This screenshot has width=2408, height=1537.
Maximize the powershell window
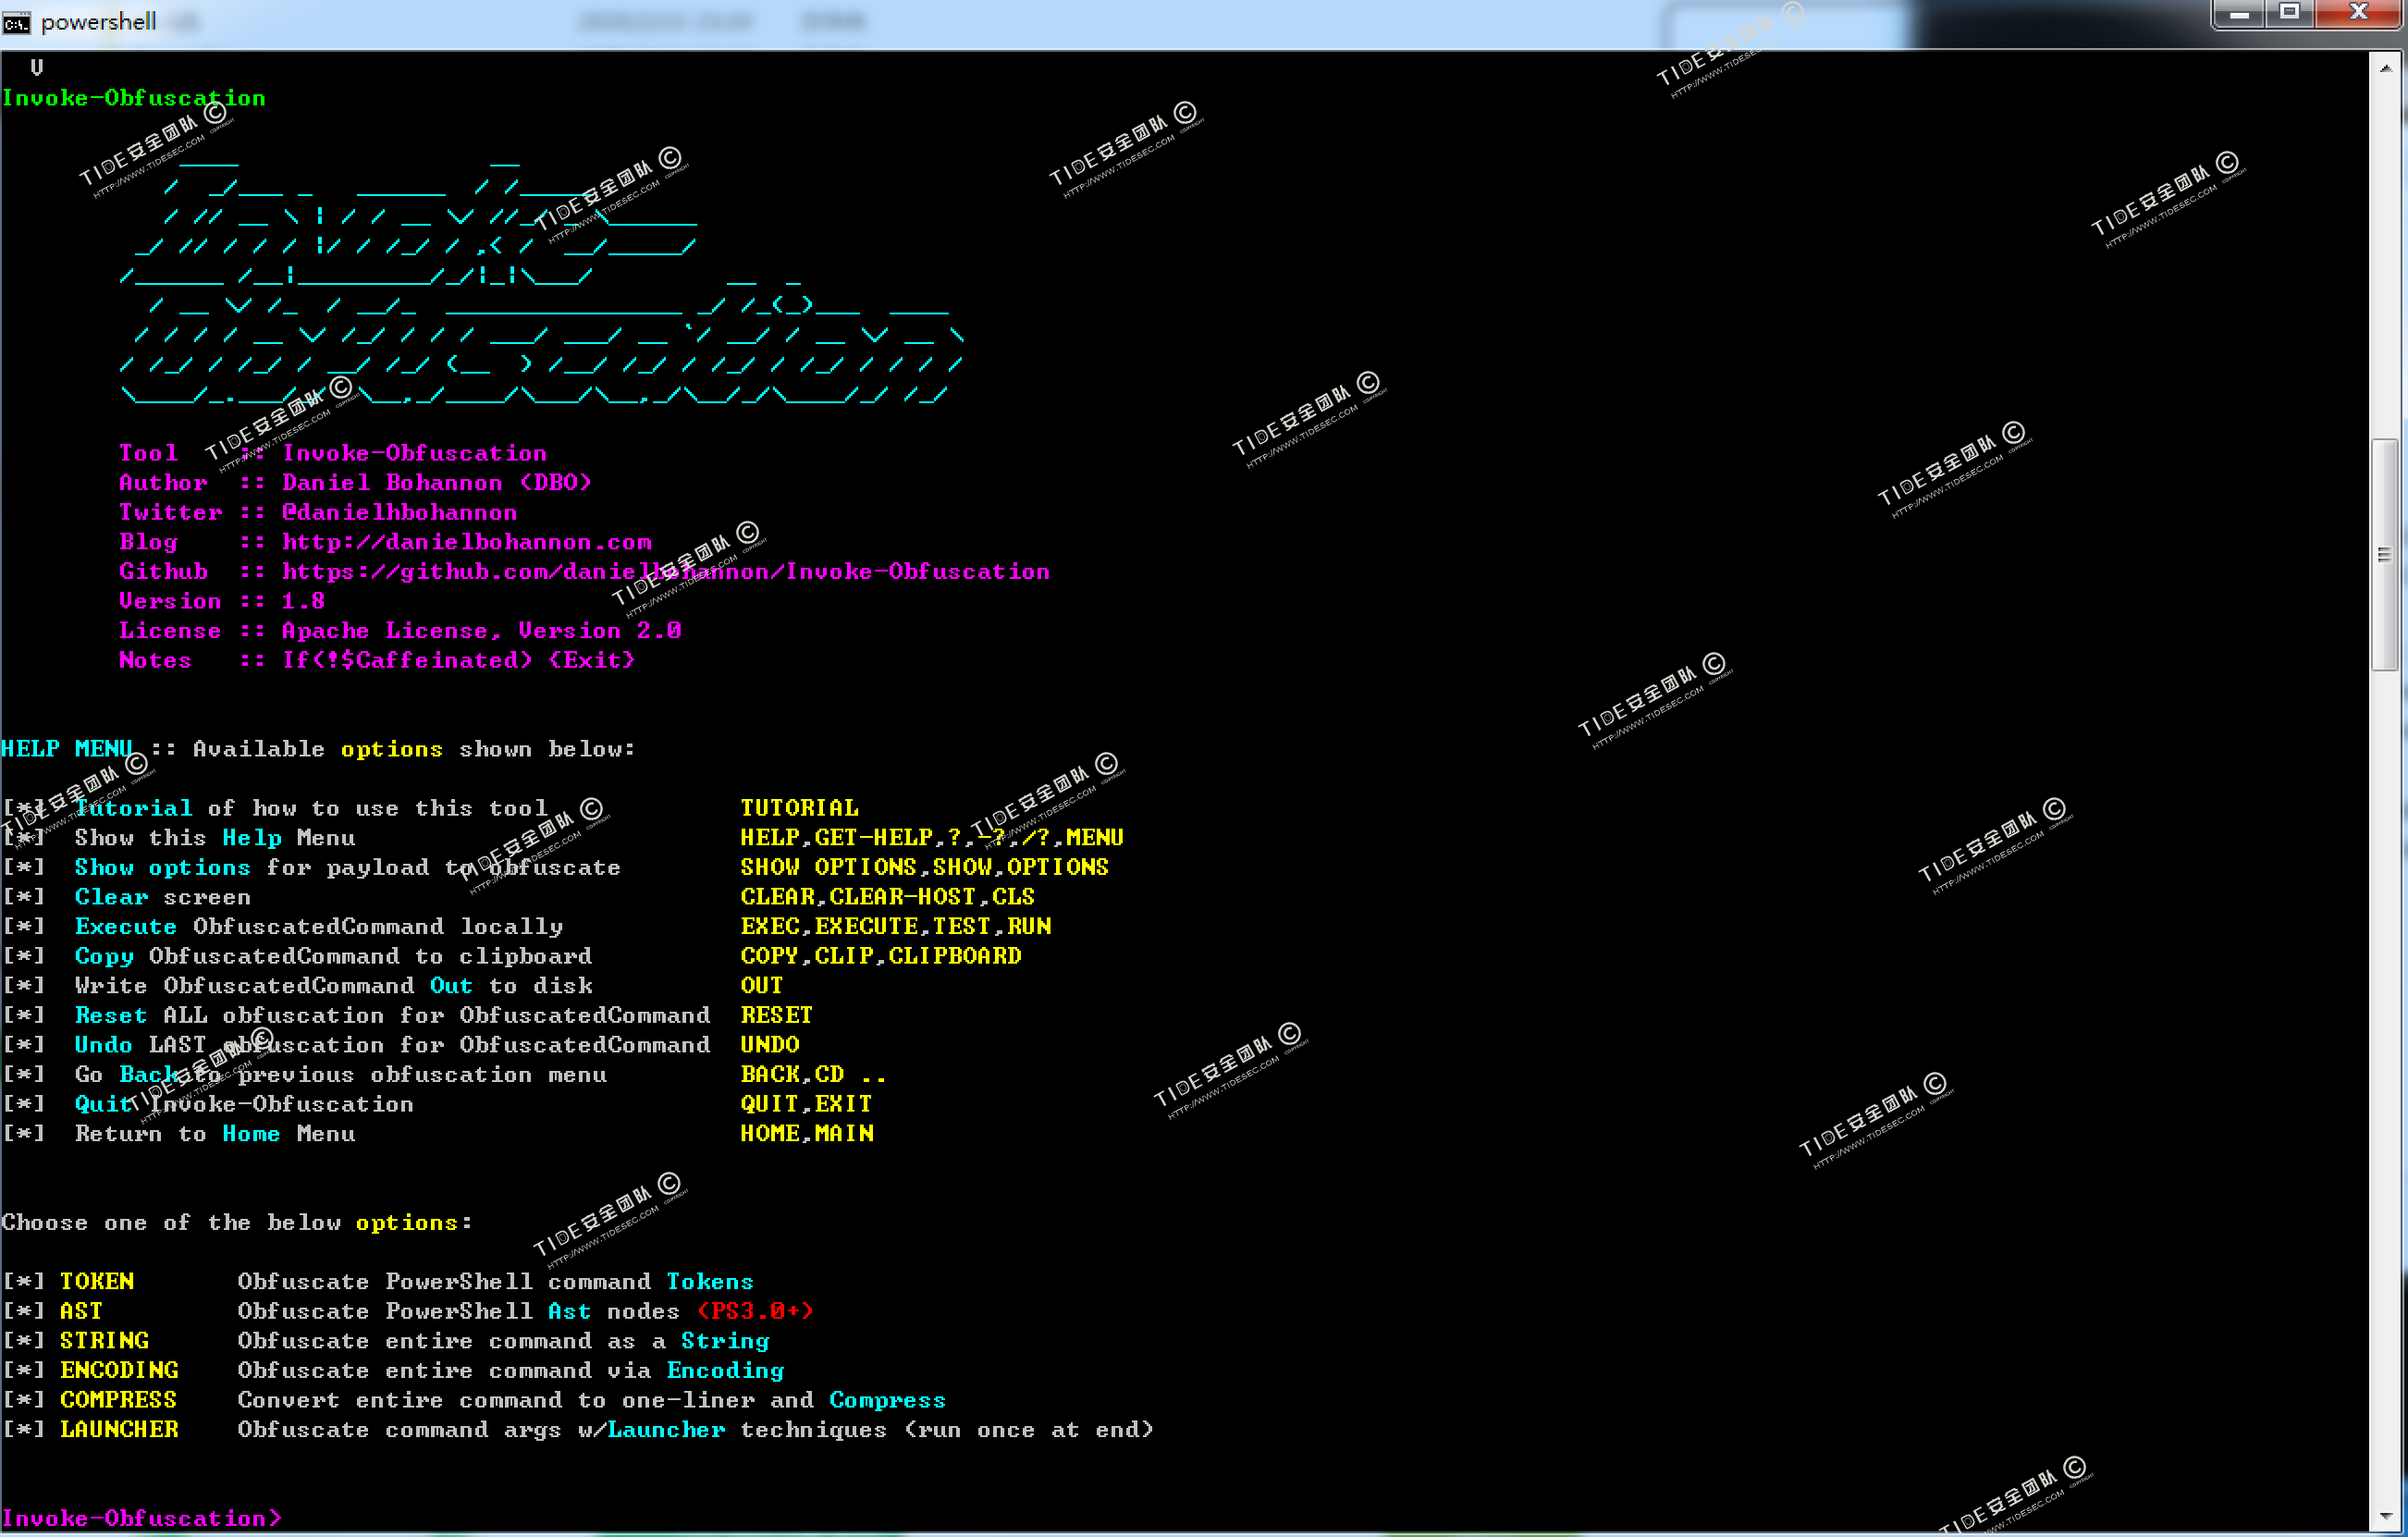2289,13
